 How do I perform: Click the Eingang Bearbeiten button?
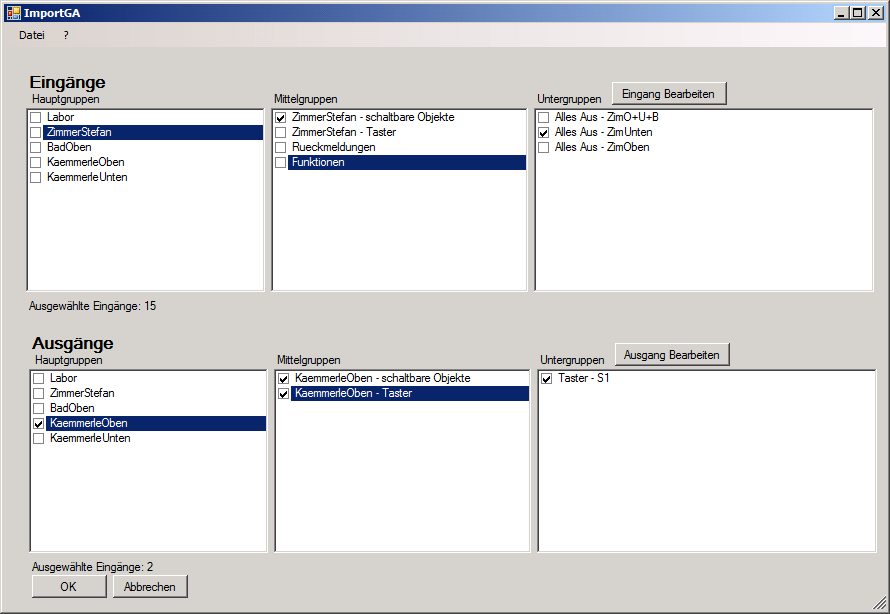[x=668, y=93]
